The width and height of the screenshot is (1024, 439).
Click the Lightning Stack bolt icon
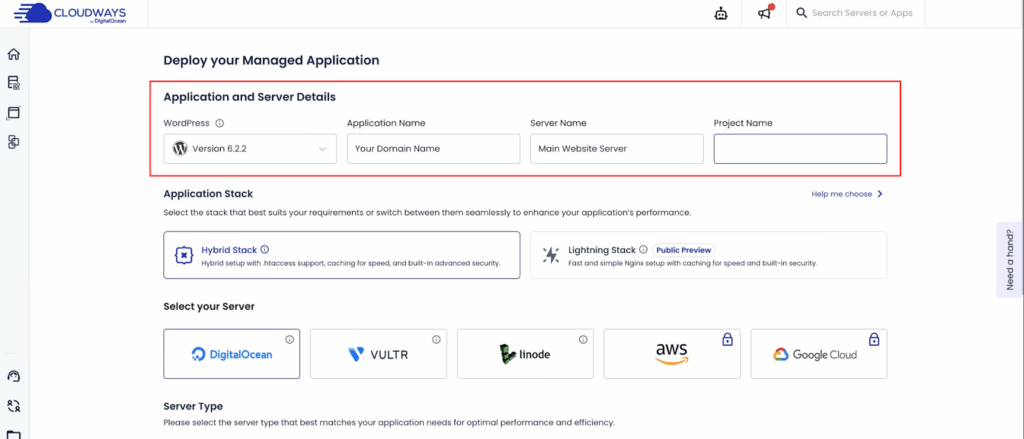click(552, 255)
